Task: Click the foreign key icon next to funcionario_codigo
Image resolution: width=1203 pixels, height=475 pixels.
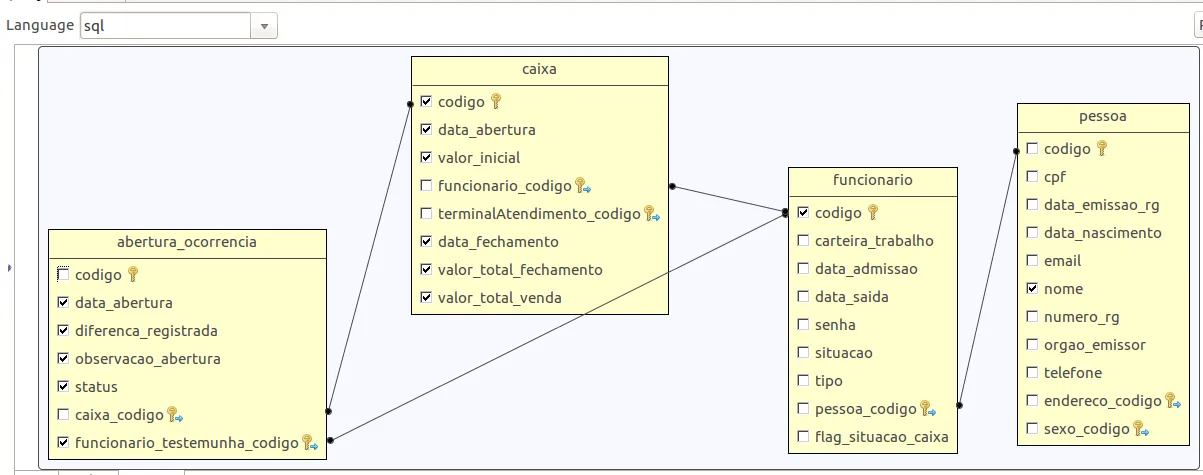Action: point(583,186)
